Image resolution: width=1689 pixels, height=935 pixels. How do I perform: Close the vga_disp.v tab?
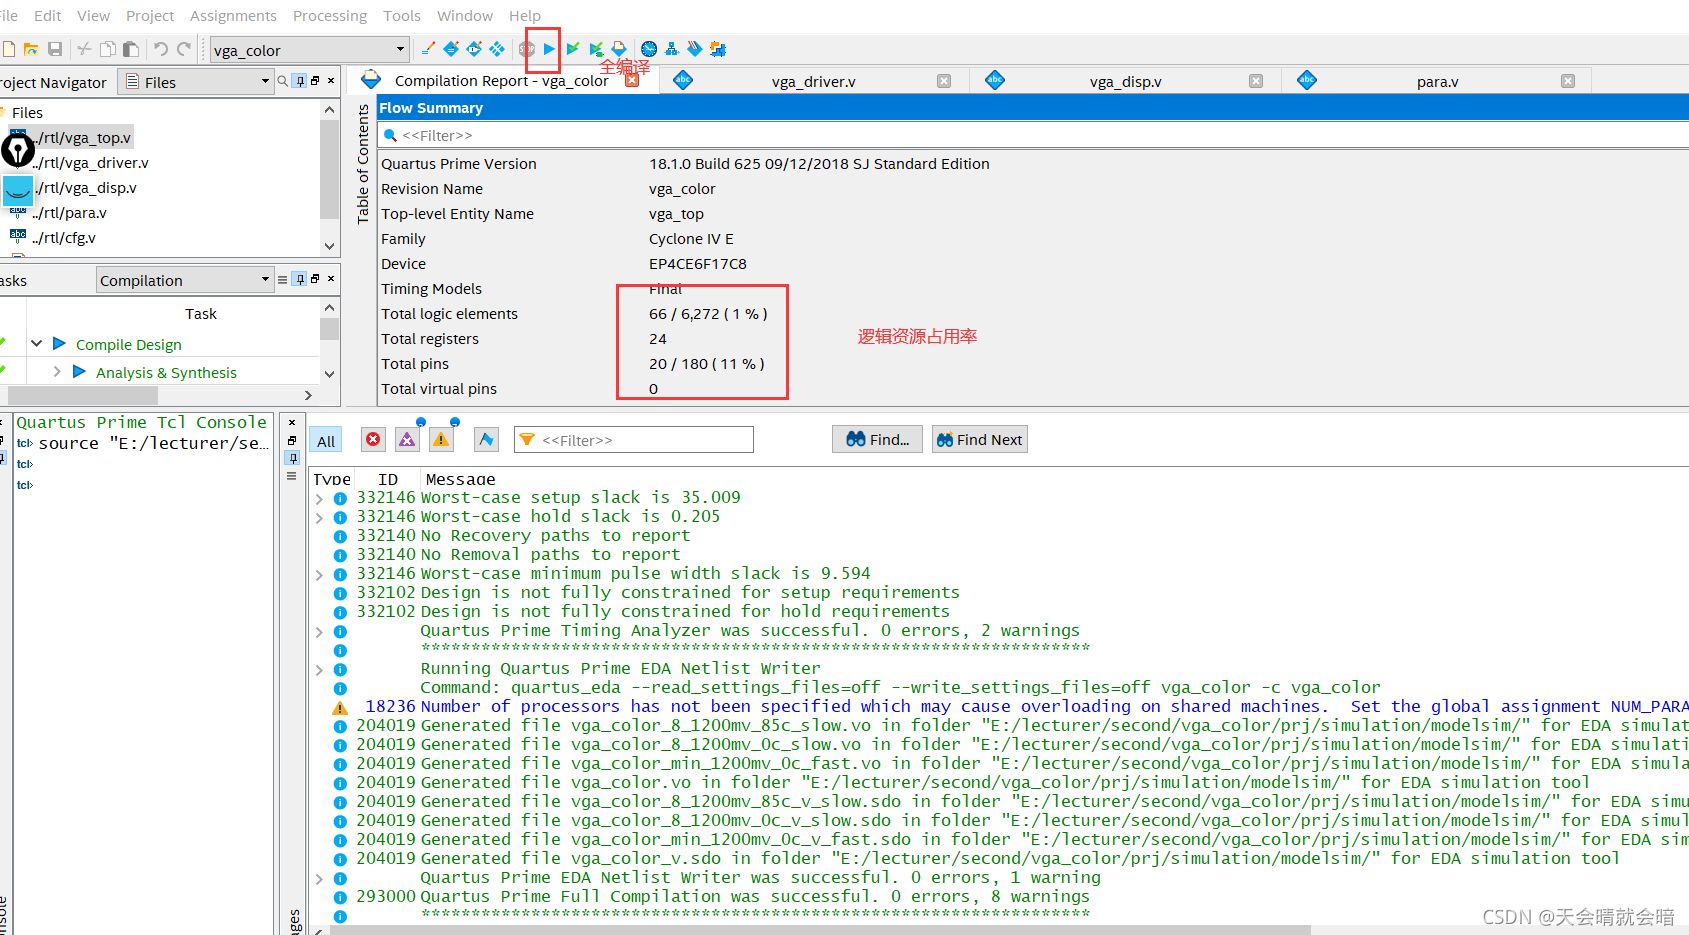pyautogui.click(x=1256, y=81)
